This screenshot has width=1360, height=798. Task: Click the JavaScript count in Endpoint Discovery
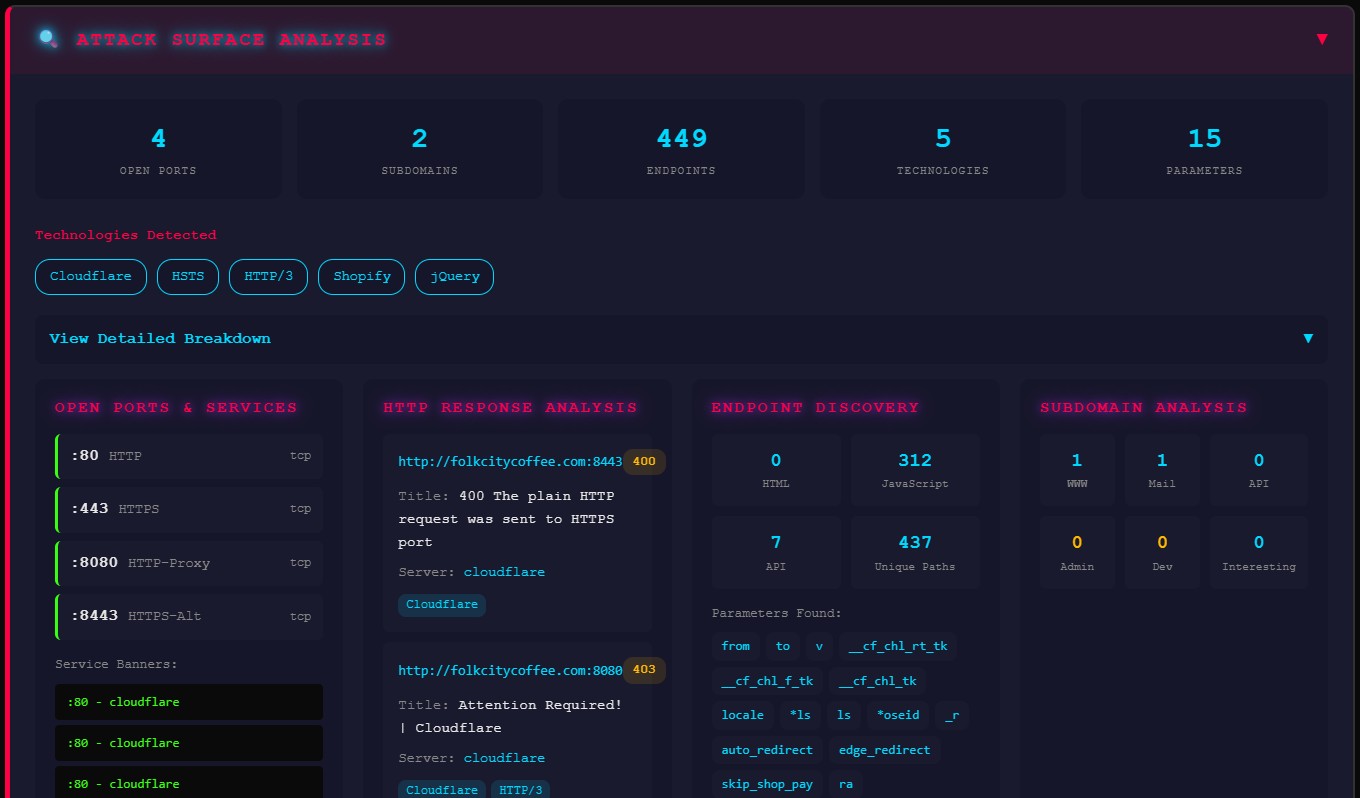[x=914, y=470]
